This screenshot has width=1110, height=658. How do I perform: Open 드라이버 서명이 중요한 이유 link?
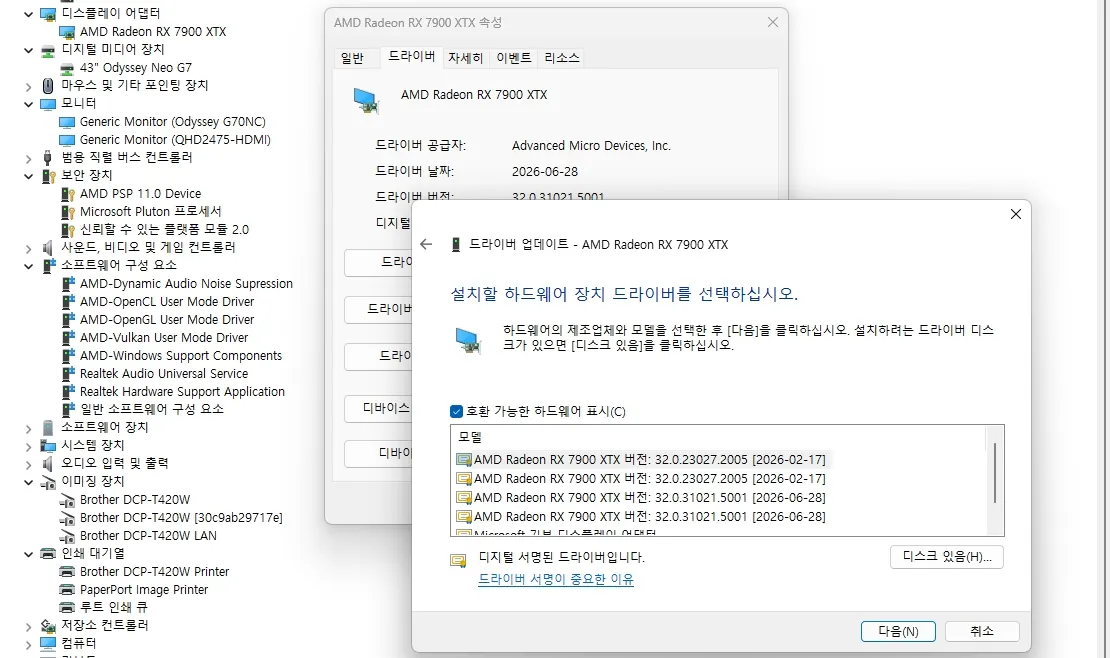(x=556, y=579)
